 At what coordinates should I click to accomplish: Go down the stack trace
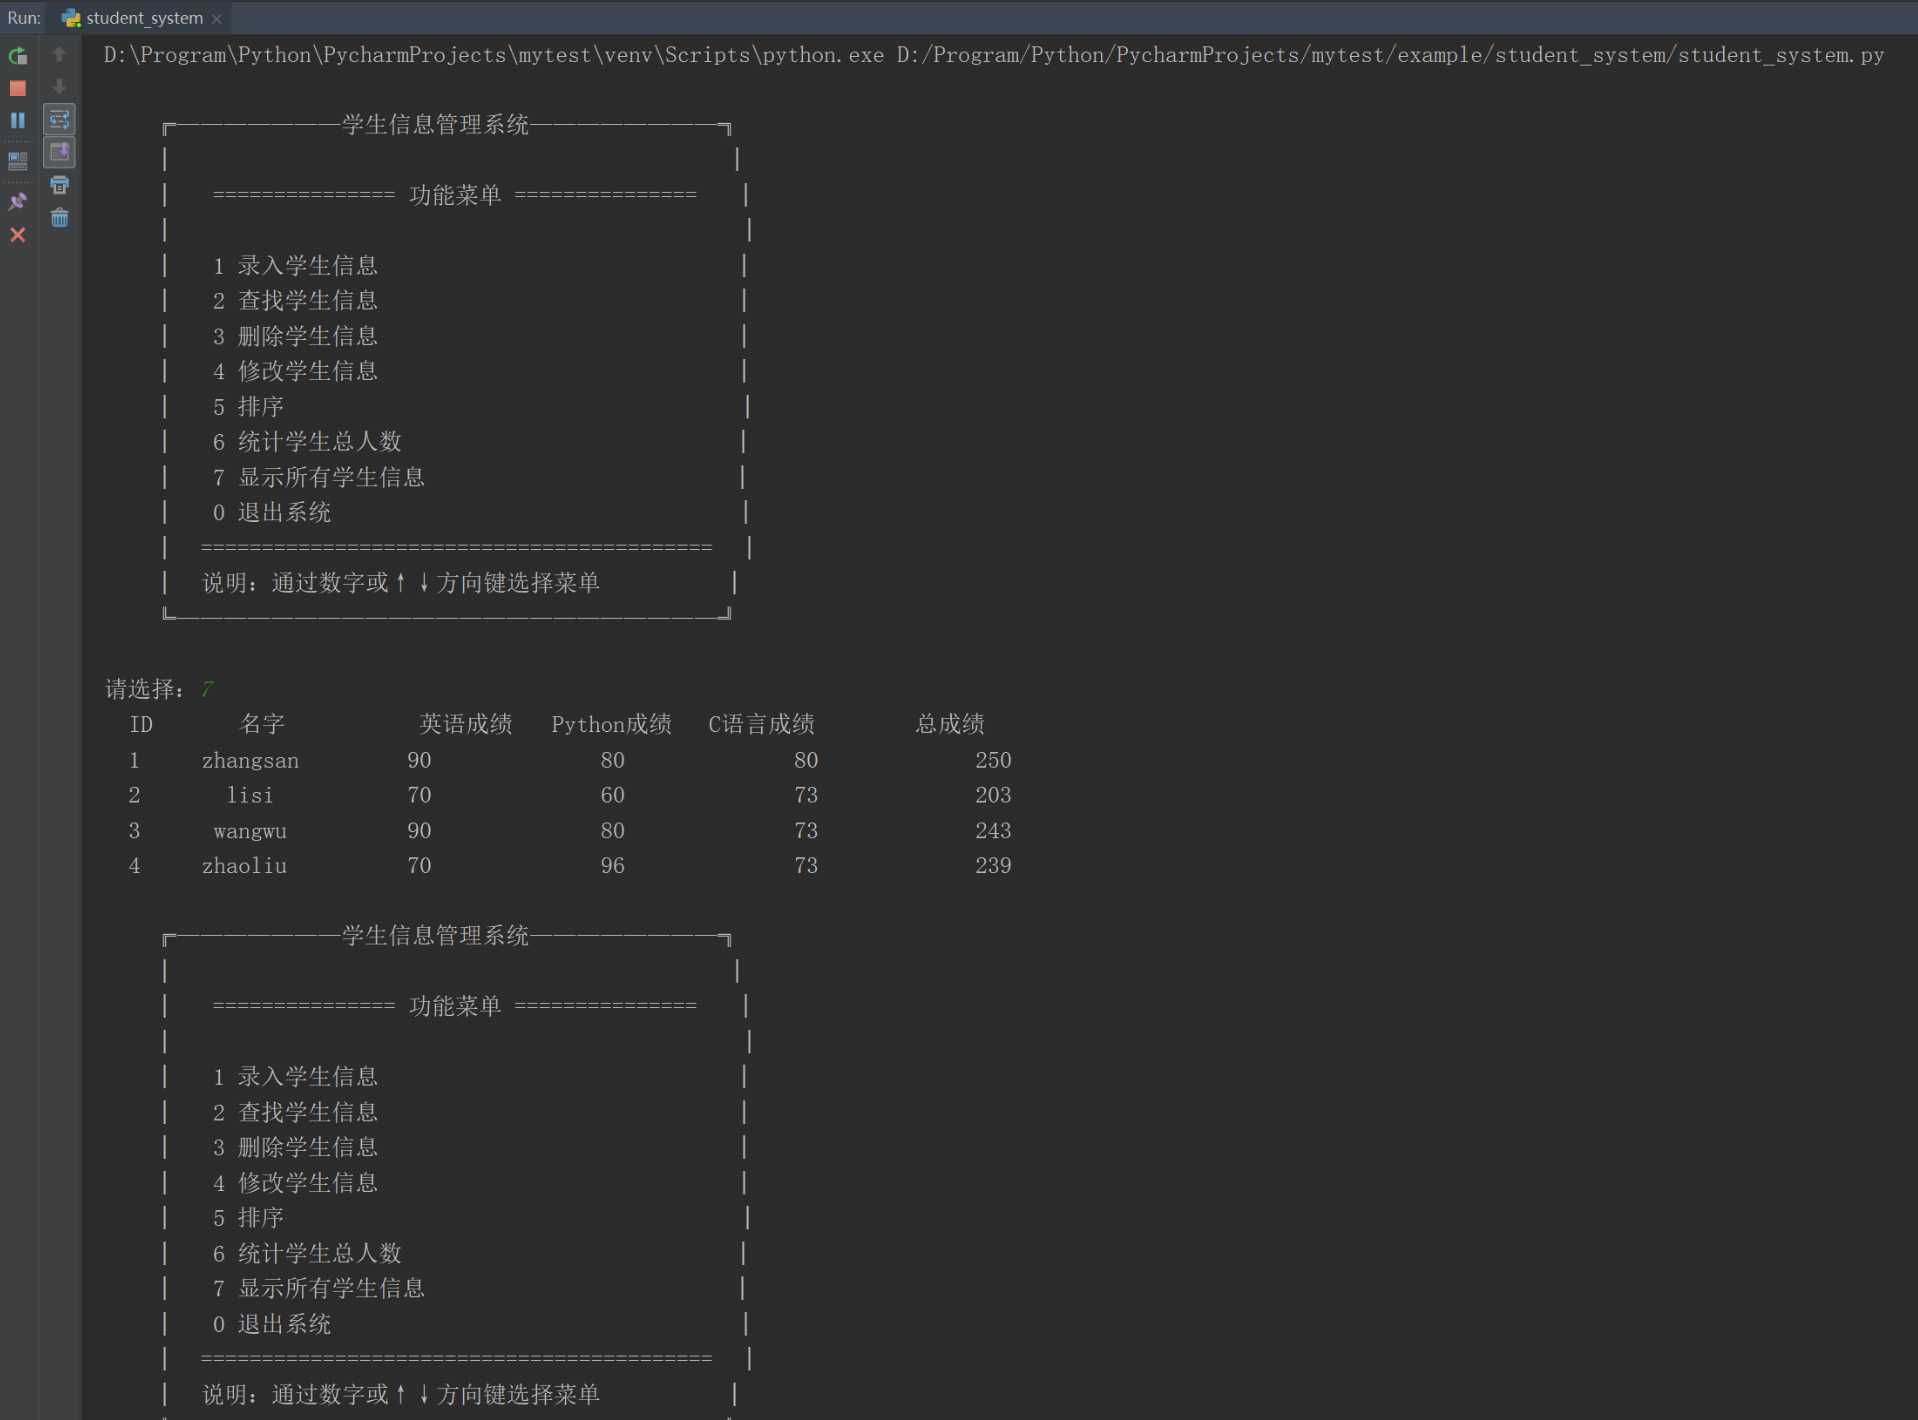point(60,87)
